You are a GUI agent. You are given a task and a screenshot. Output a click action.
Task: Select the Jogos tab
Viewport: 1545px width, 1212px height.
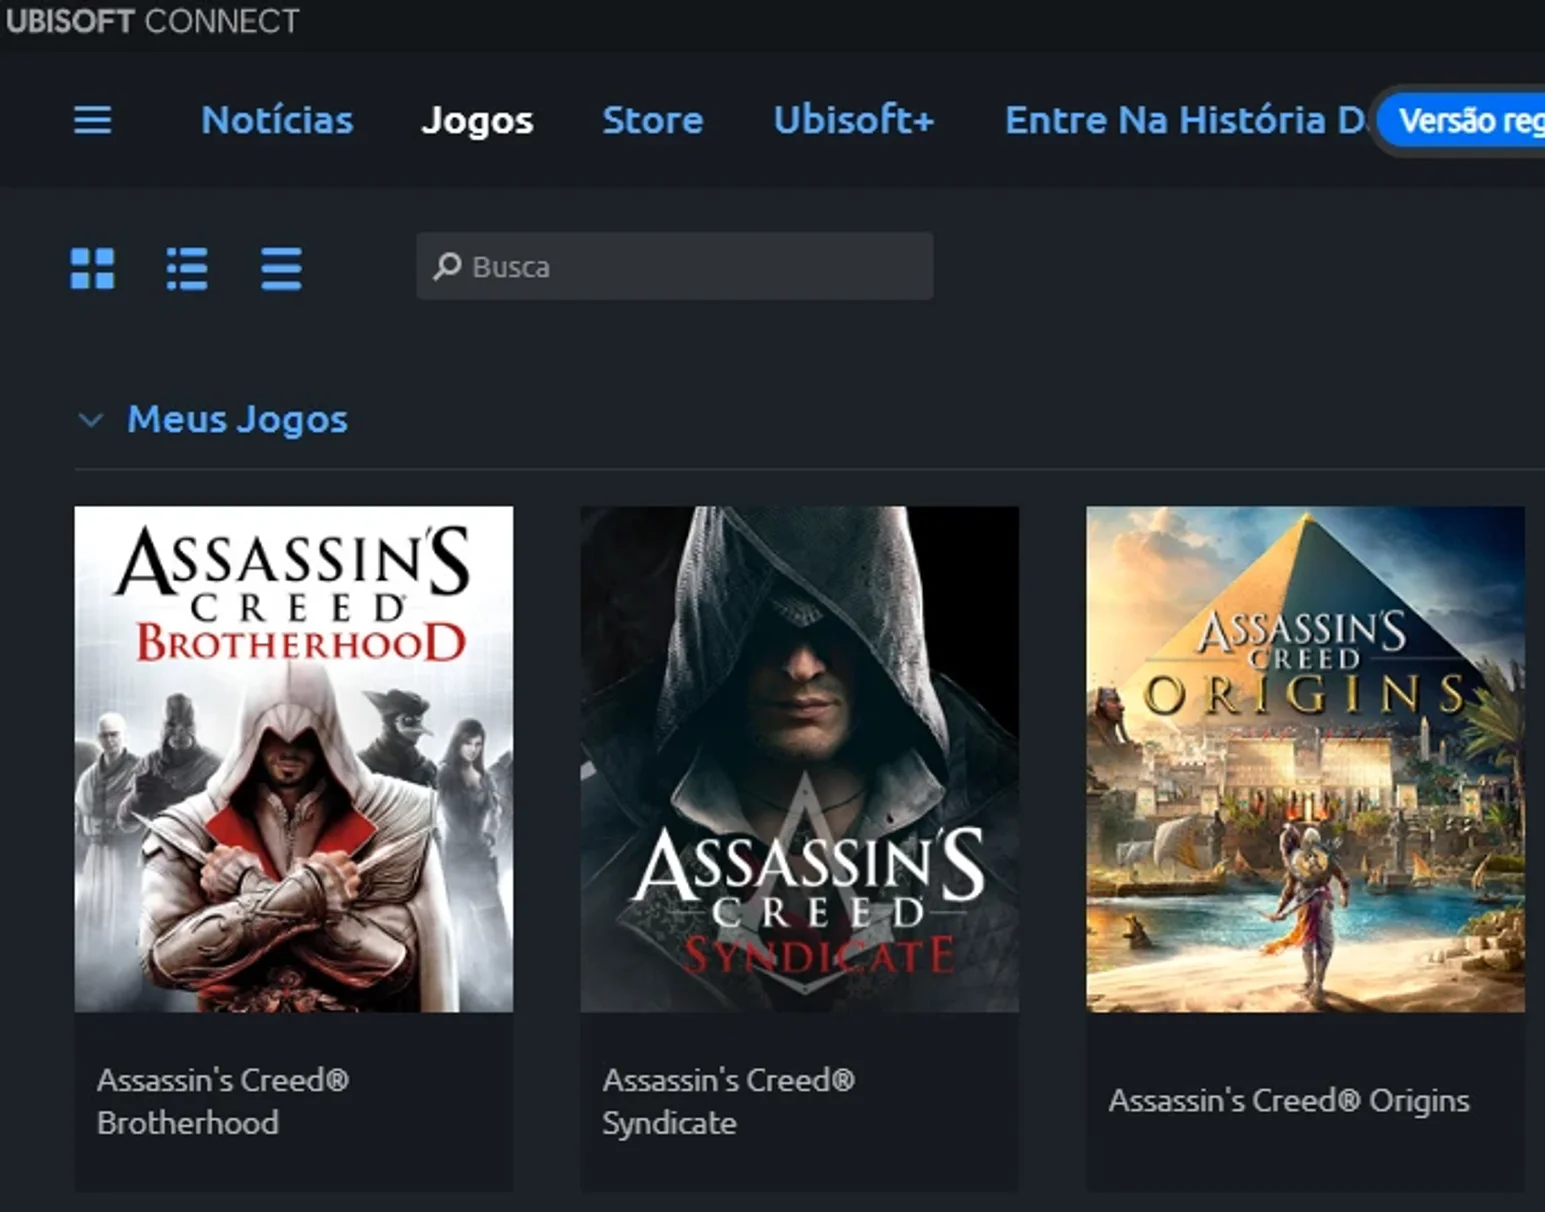click(x=477, y=120)
